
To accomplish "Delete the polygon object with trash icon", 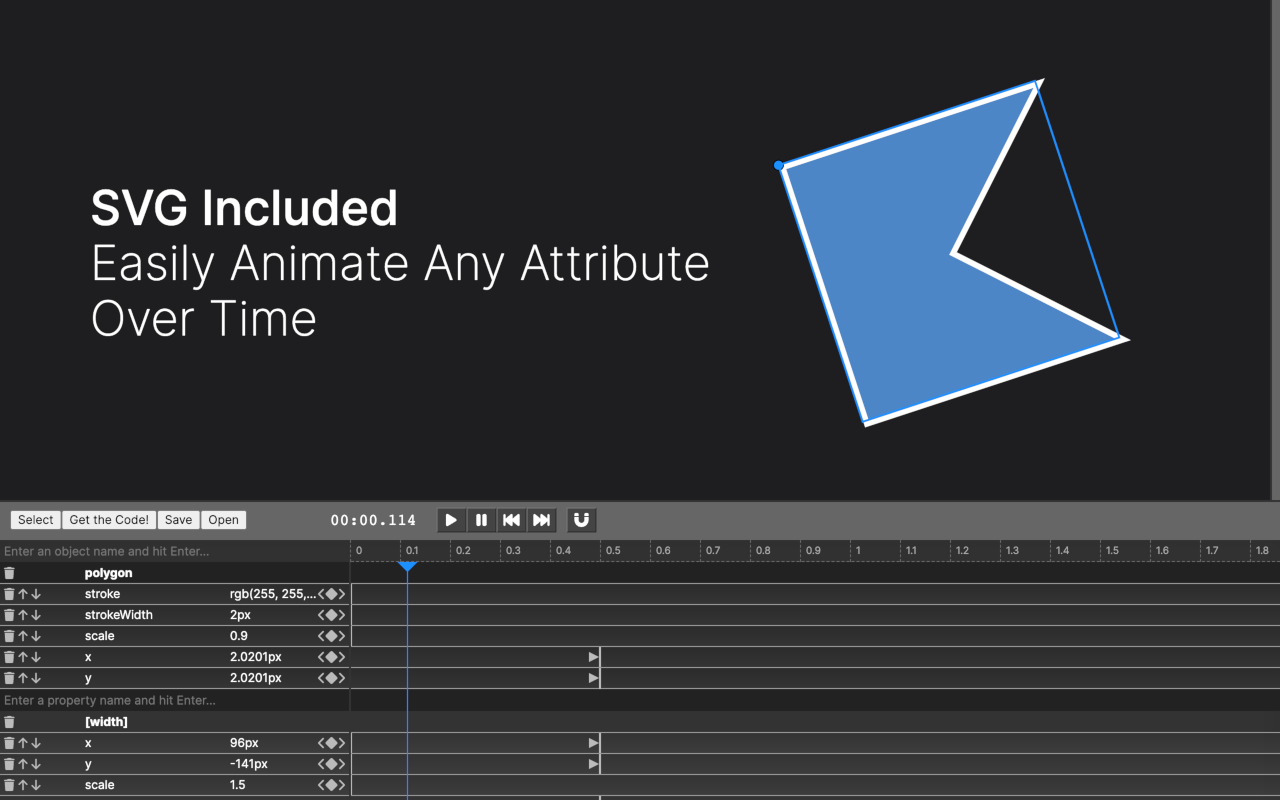I will [9, 573].
